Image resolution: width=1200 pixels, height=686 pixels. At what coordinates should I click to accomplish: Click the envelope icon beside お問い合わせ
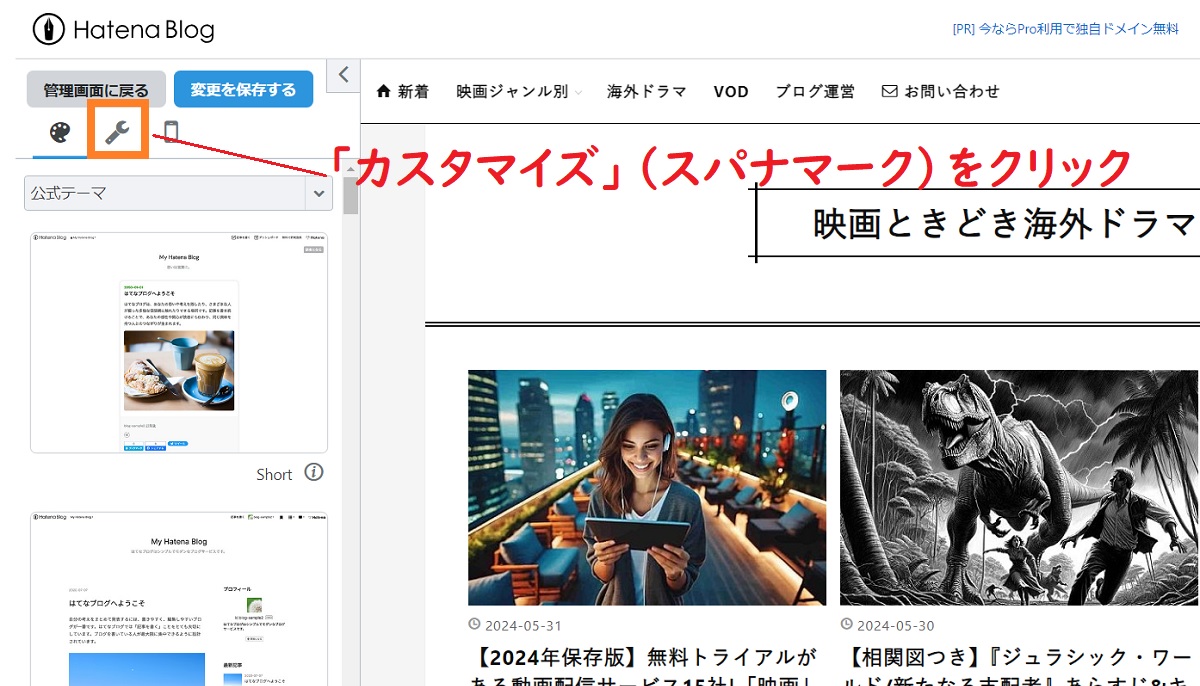click(888, 91)
